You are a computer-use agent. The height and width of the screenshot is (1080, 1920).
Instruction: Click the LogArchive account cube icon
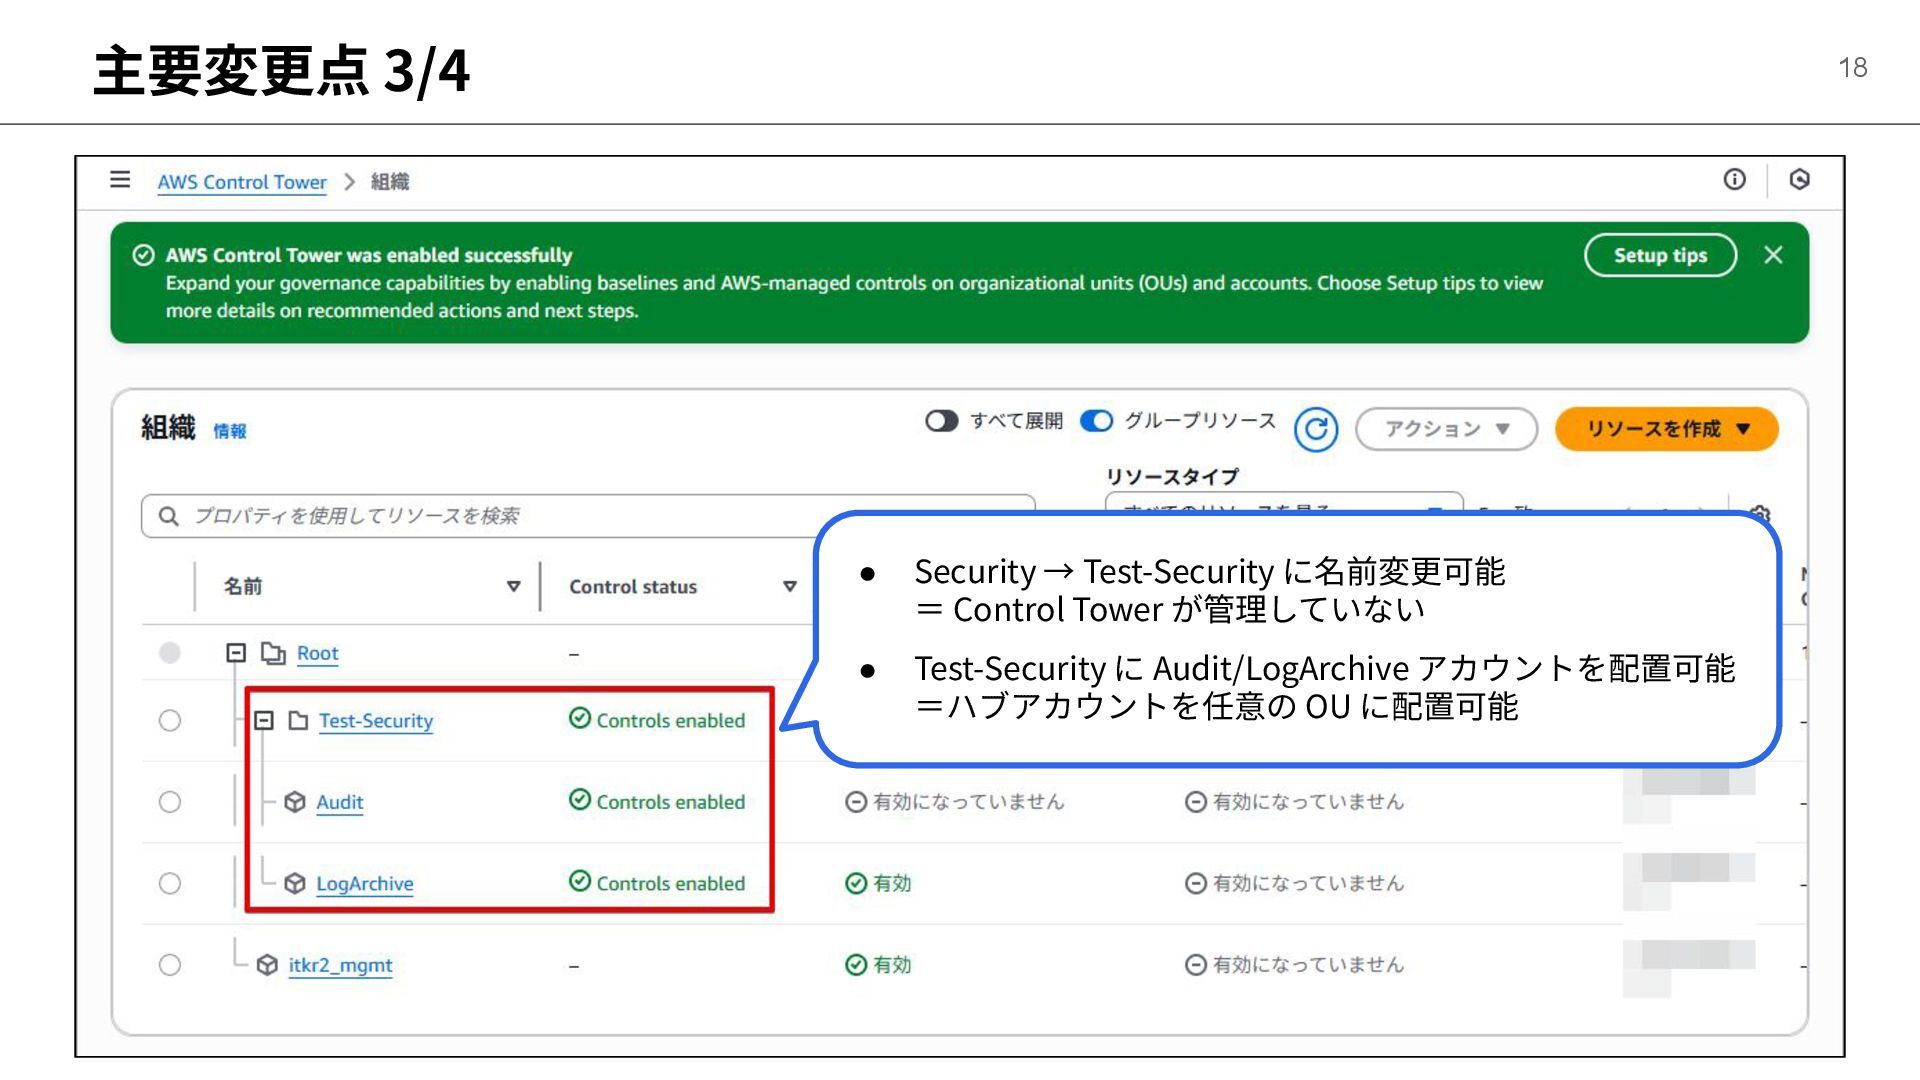point(295,883)
